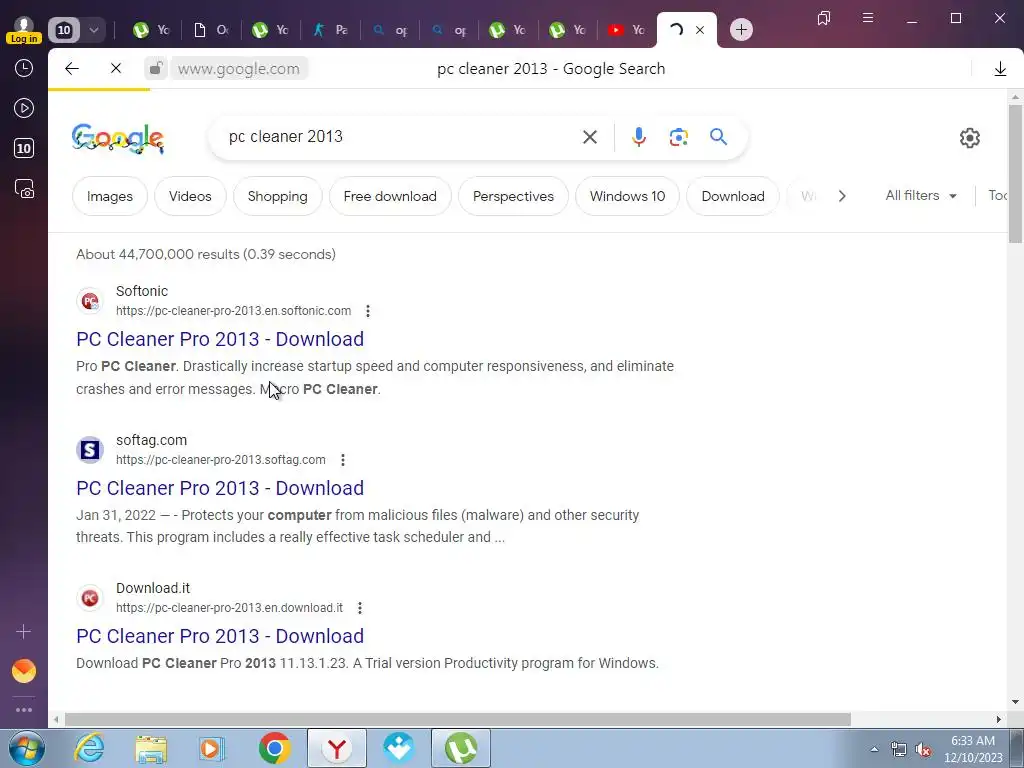Clear the search query with X
The image size is (1024, 768).
tap(590, 137)
